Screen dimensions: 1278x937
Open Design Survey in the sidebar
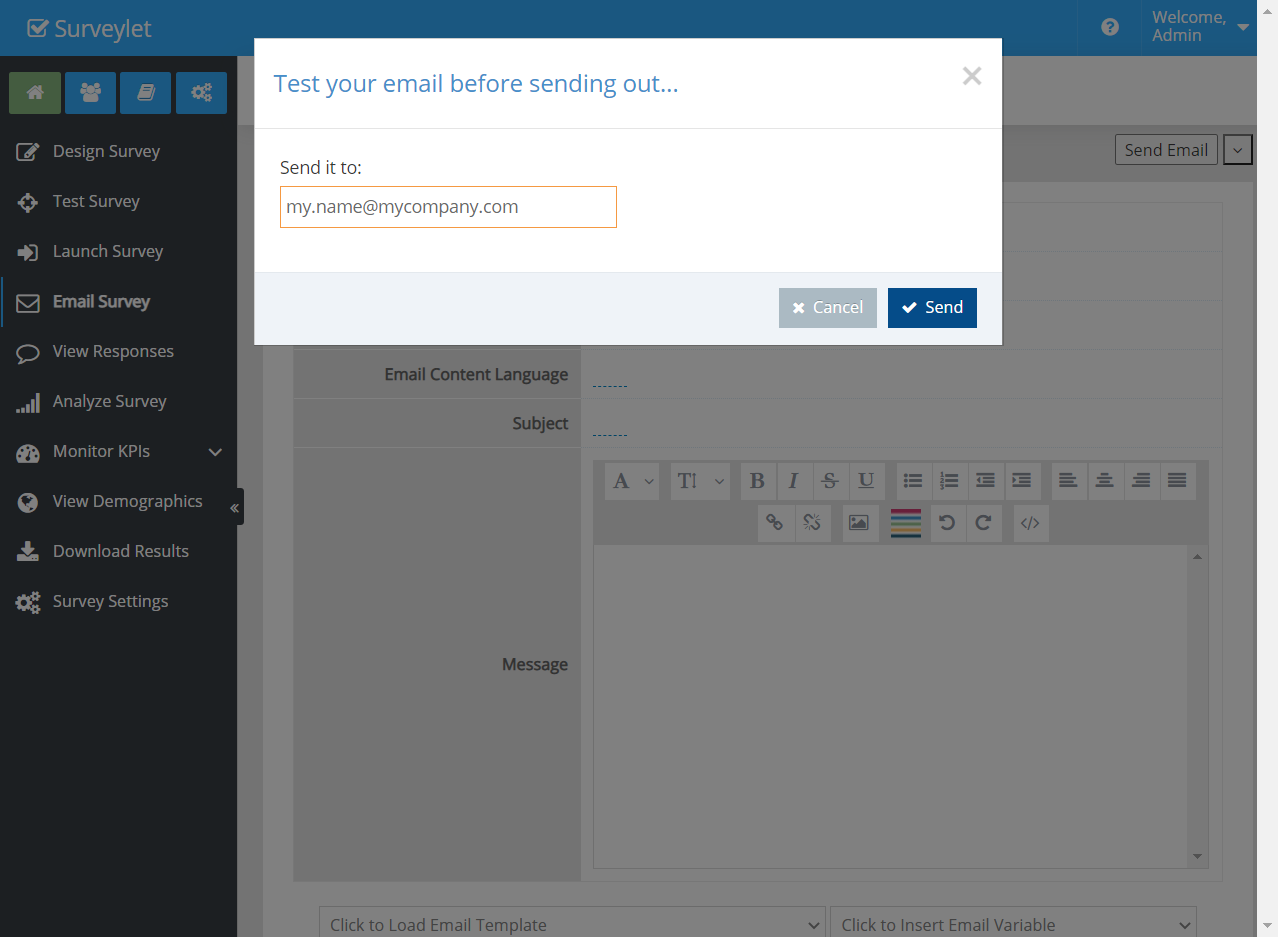(x=106, y=151)
